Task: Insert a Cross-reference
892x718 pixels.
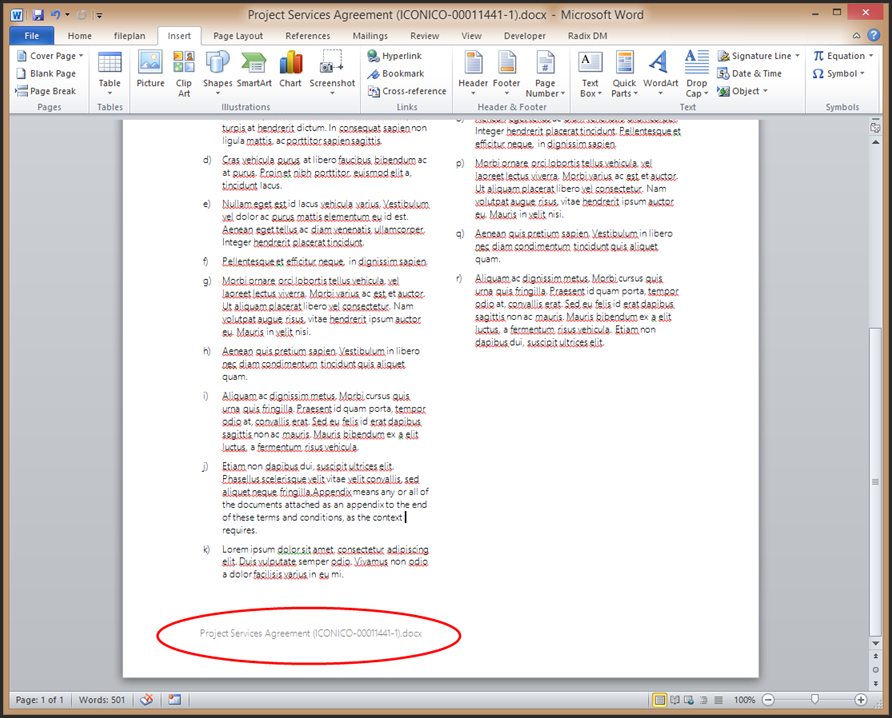Action: pos(407,91)
